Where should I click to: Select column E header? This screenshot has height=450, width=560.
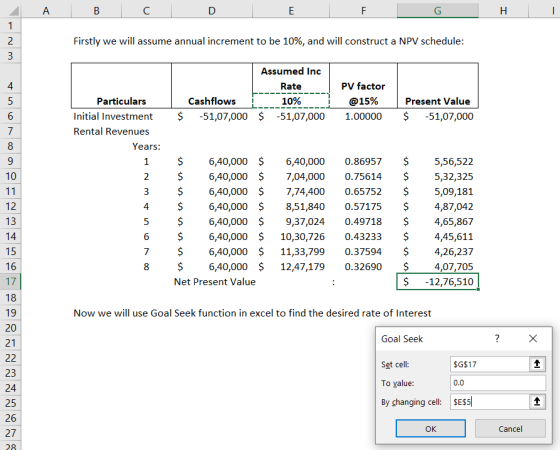[291, 11]
